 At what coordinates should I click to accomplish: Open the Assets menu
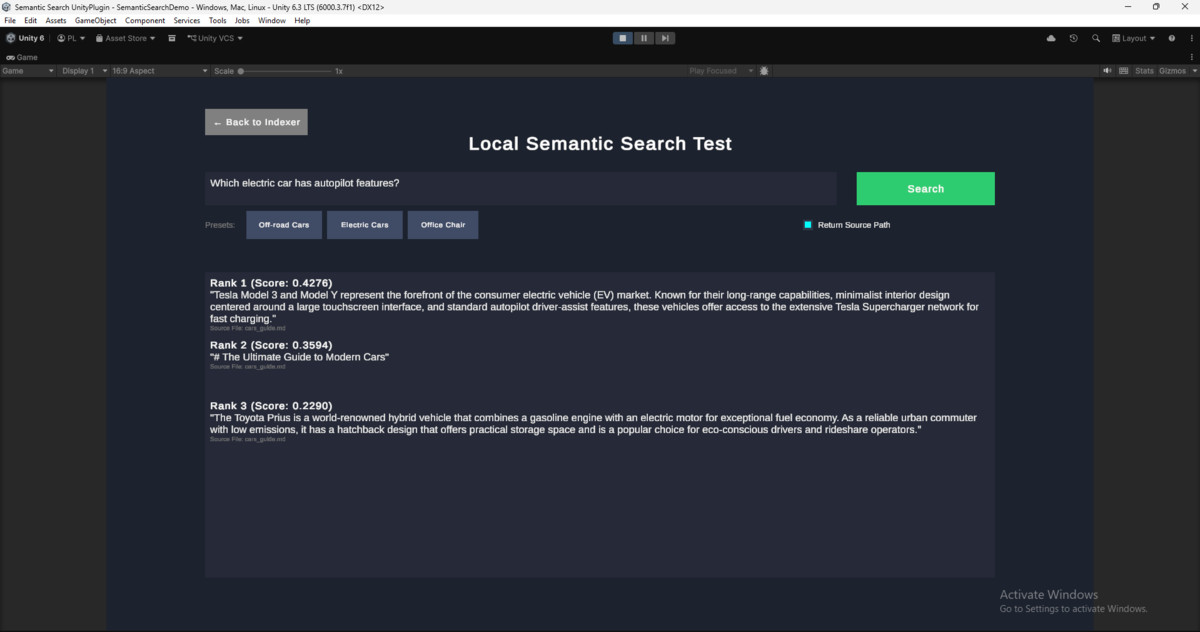(56, 20)
